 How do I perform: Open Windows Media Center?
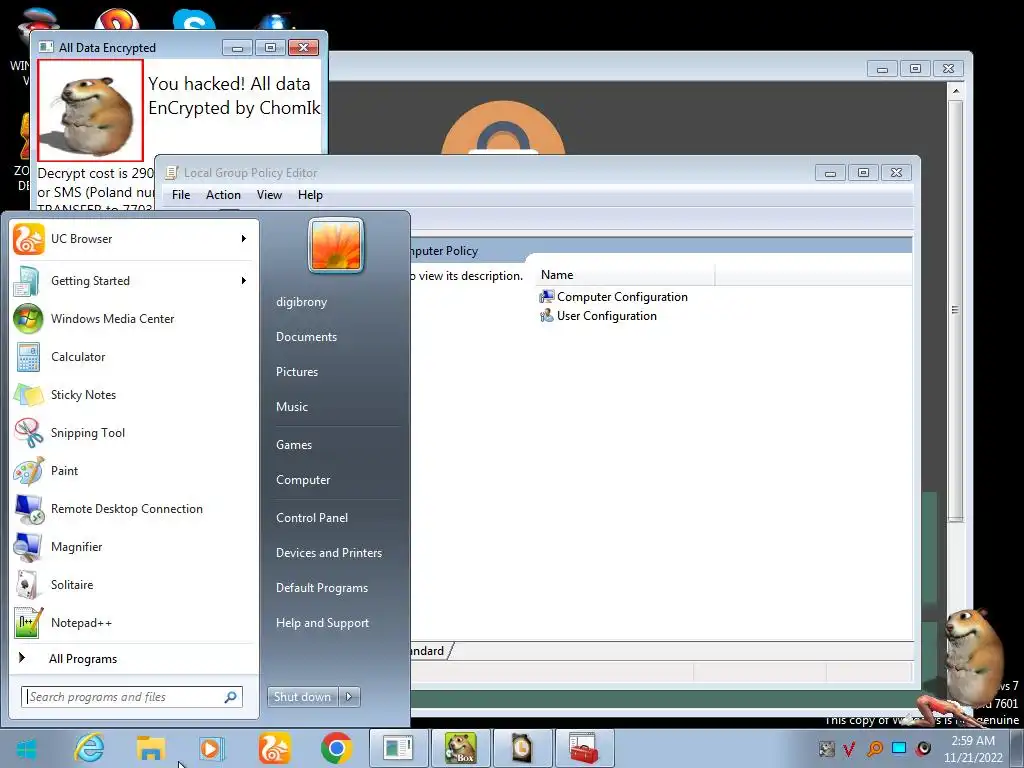pyautogui.click(x=134, y=319)
